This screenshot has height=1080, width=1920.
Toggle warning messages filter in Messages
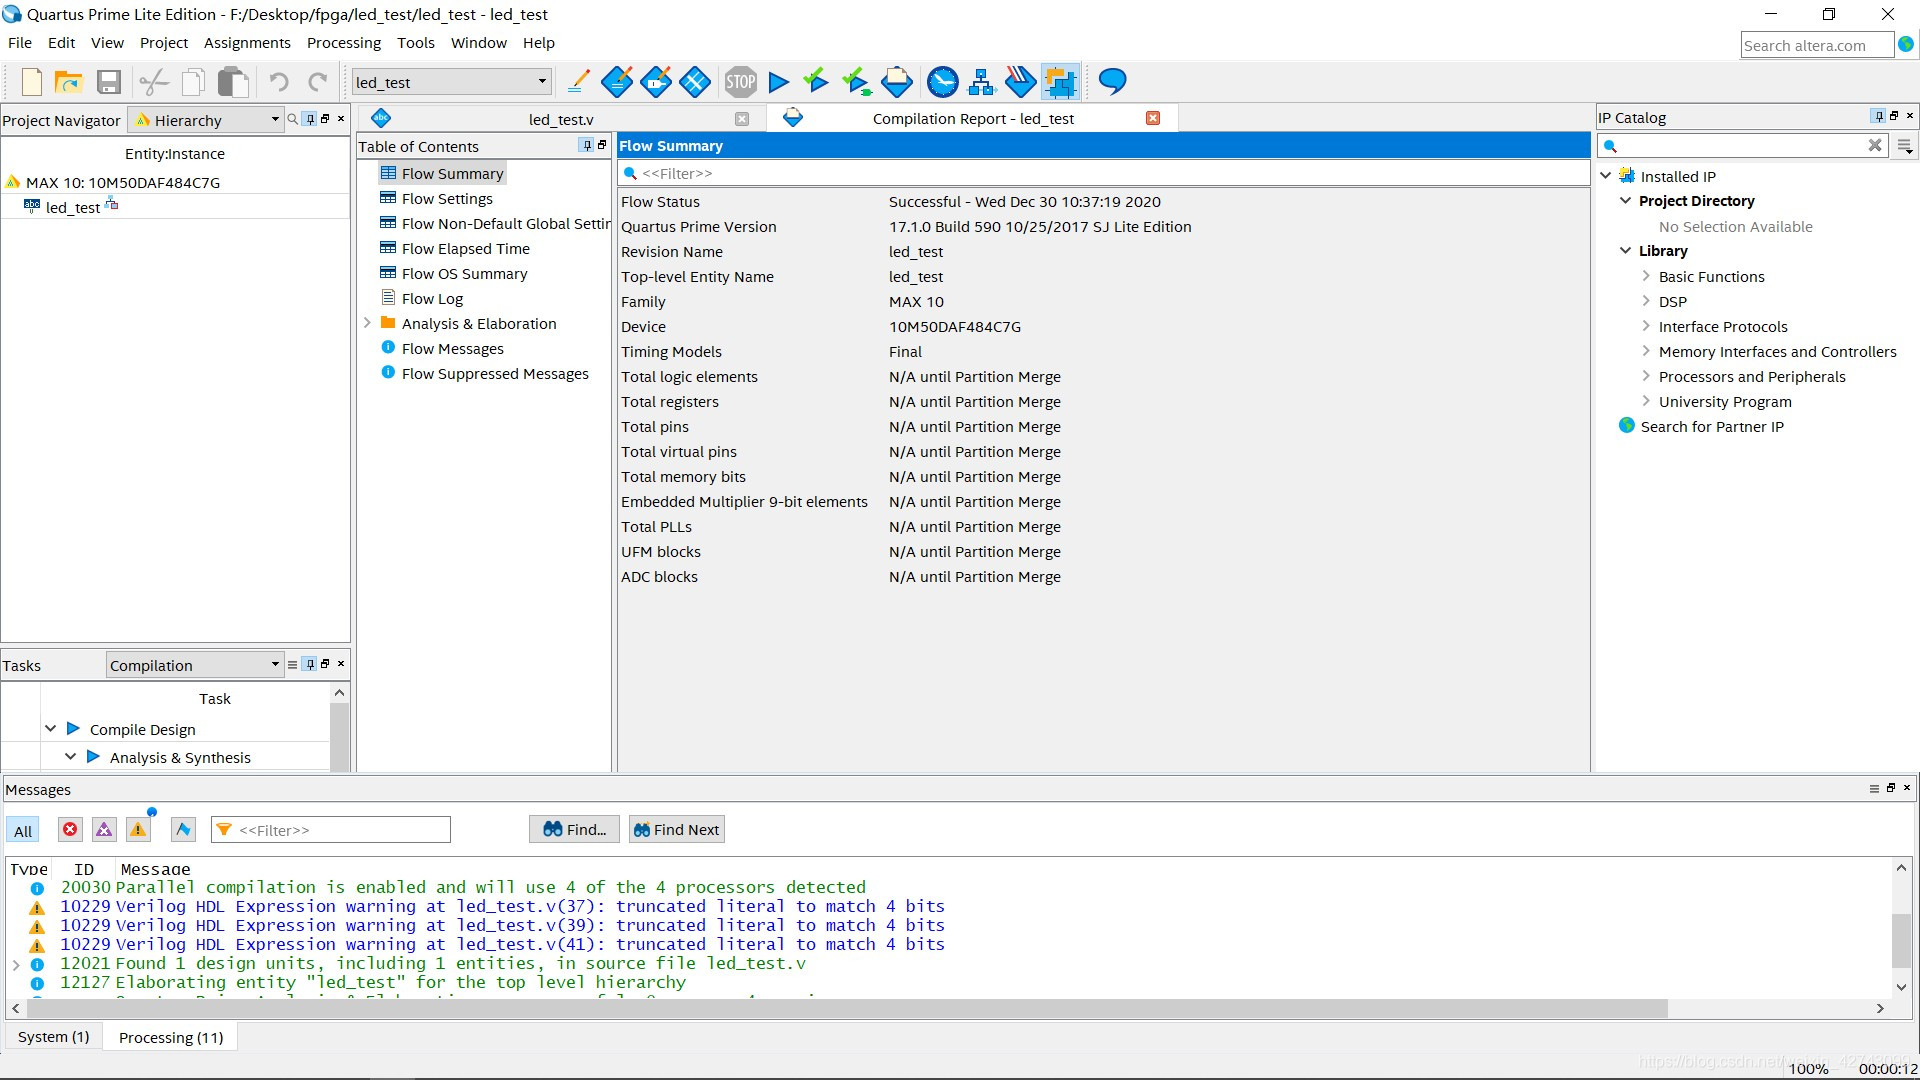(x=138, y=830)
